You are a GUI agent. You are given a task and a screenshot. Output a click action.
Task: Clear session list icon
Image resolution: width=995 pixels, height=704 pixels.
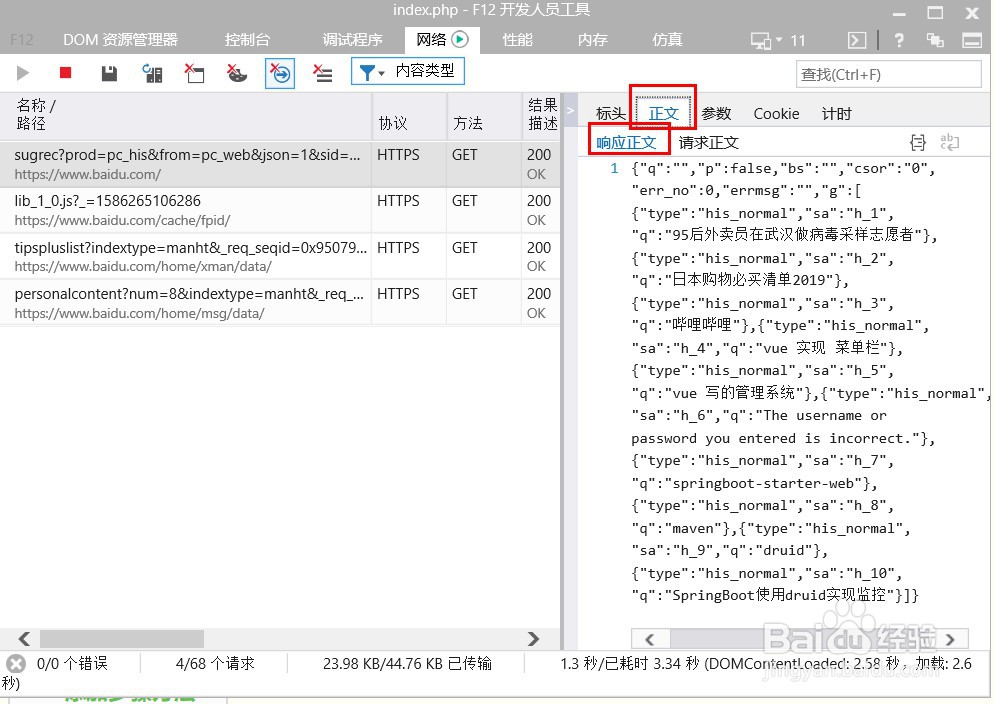(x=322, y=73)
